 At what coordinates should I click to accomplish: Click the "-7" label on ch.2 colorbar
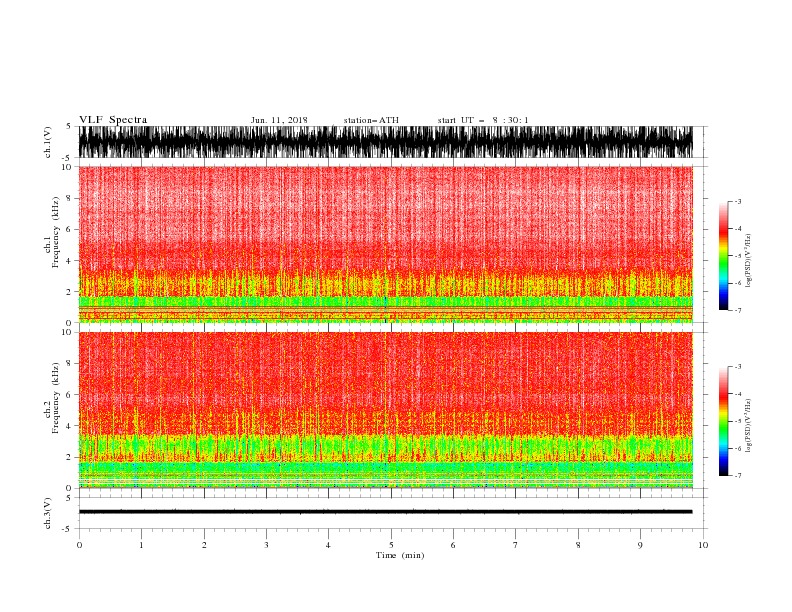click(737, 476)
